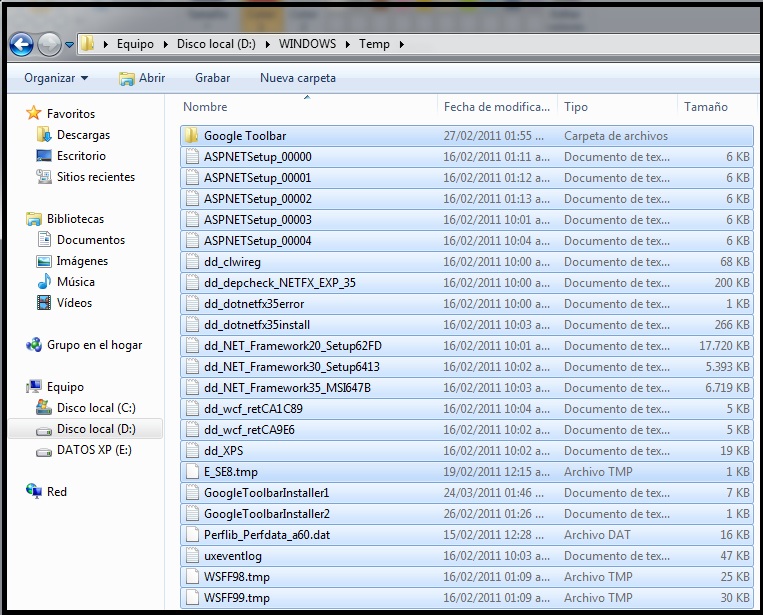This screenshot has height=615, width=763.
Task: Open Imágenes library icon
Action: (44, 261)
